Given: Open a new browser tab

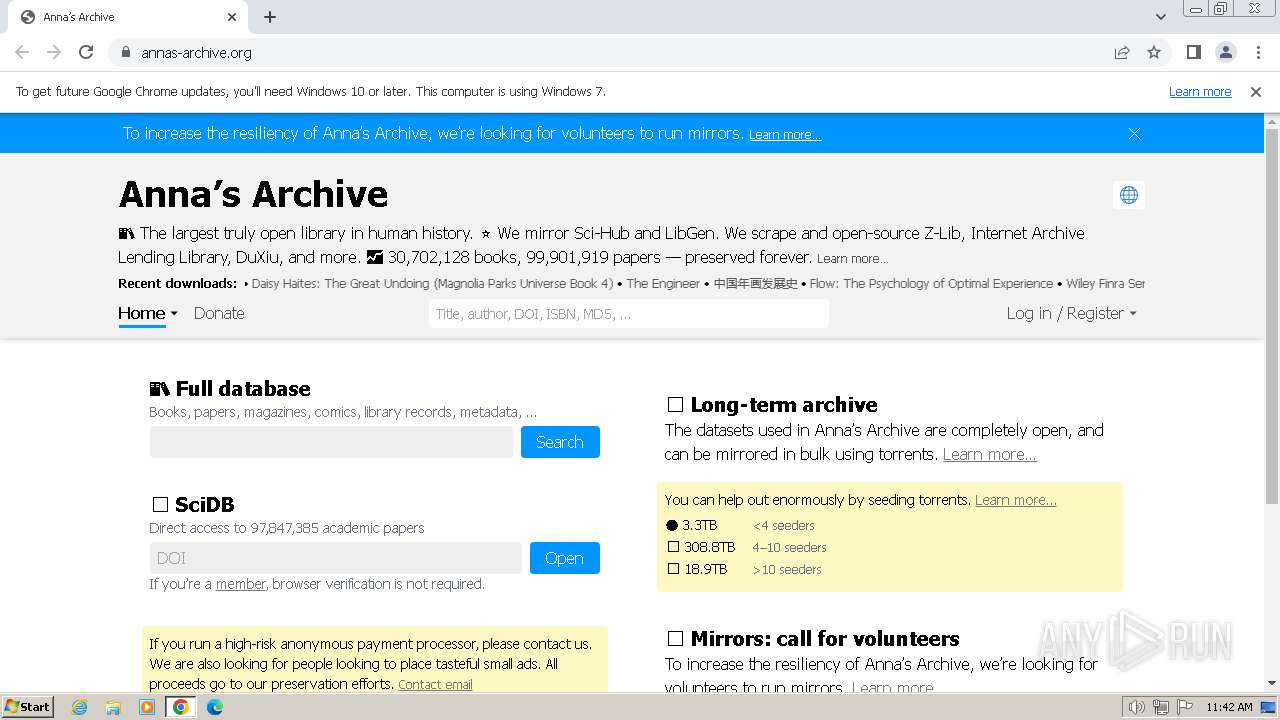Looking at the screenshot, I should tap(270, 17).
